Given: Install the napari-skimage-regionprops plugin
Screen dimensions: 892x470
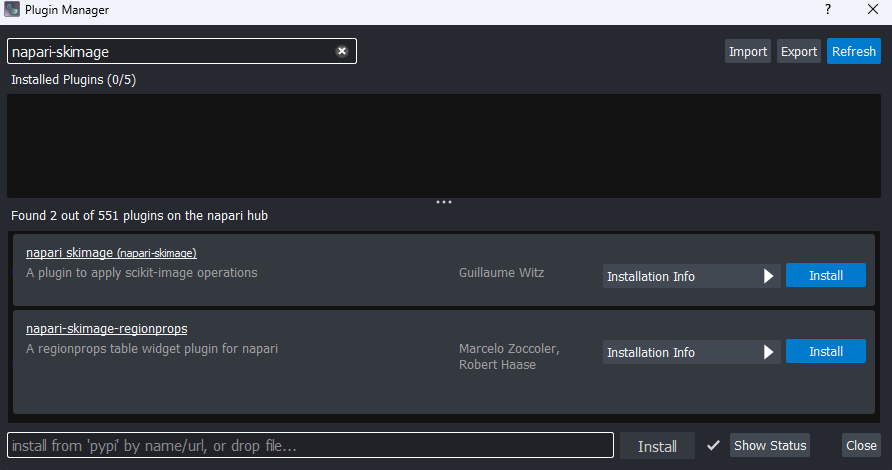Looking at the screenshot, I should (x=825, y=352).
